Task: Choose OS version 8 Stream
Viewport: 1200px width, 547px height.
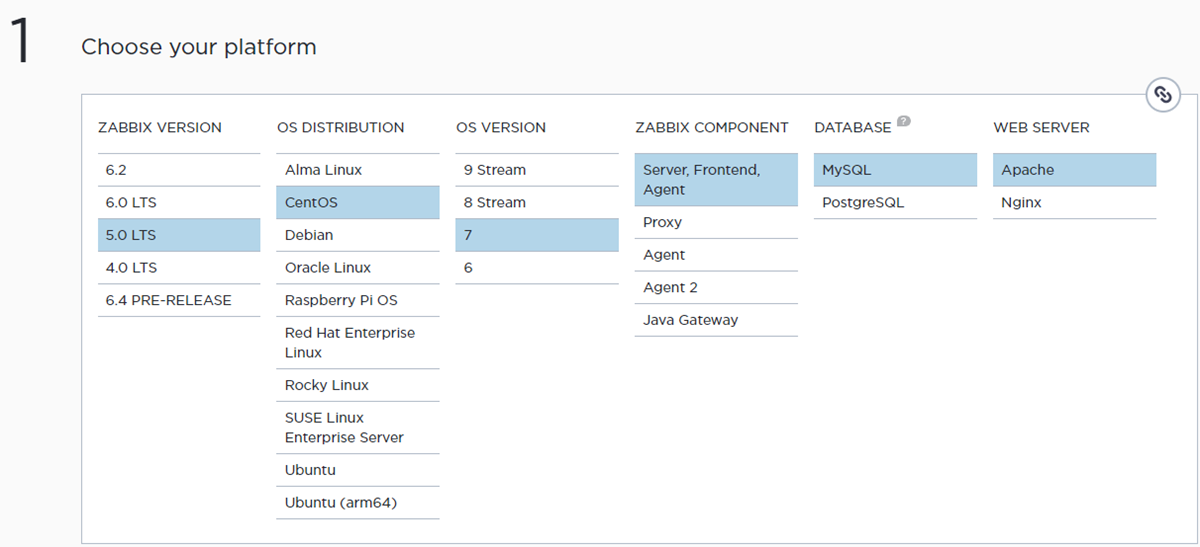Action: tap(537, 203)
